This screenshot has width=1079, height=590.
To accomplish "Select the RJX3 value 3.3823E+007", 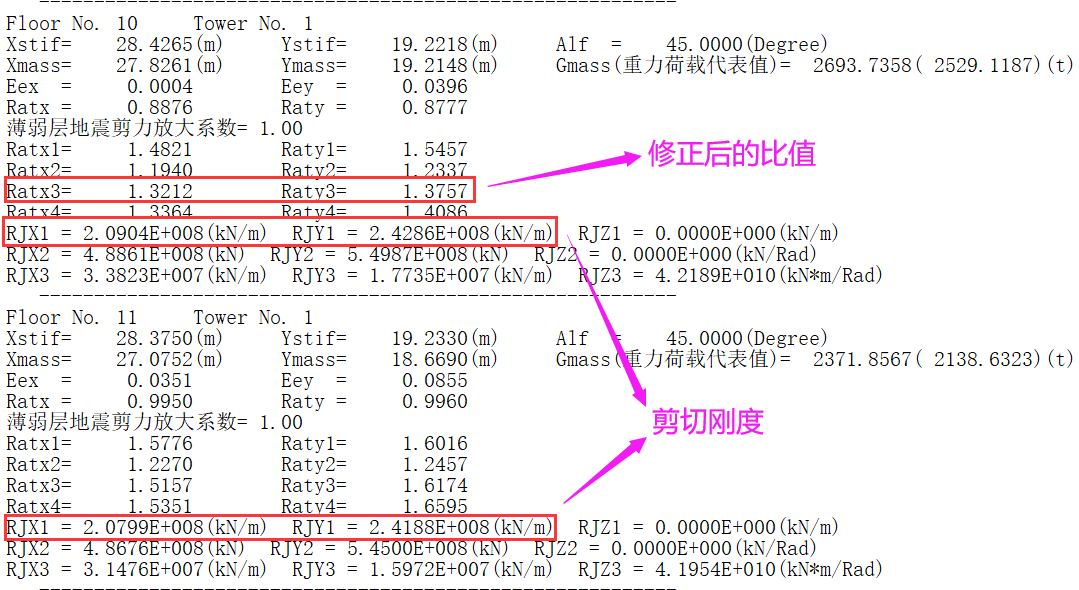I will [143, 275].
